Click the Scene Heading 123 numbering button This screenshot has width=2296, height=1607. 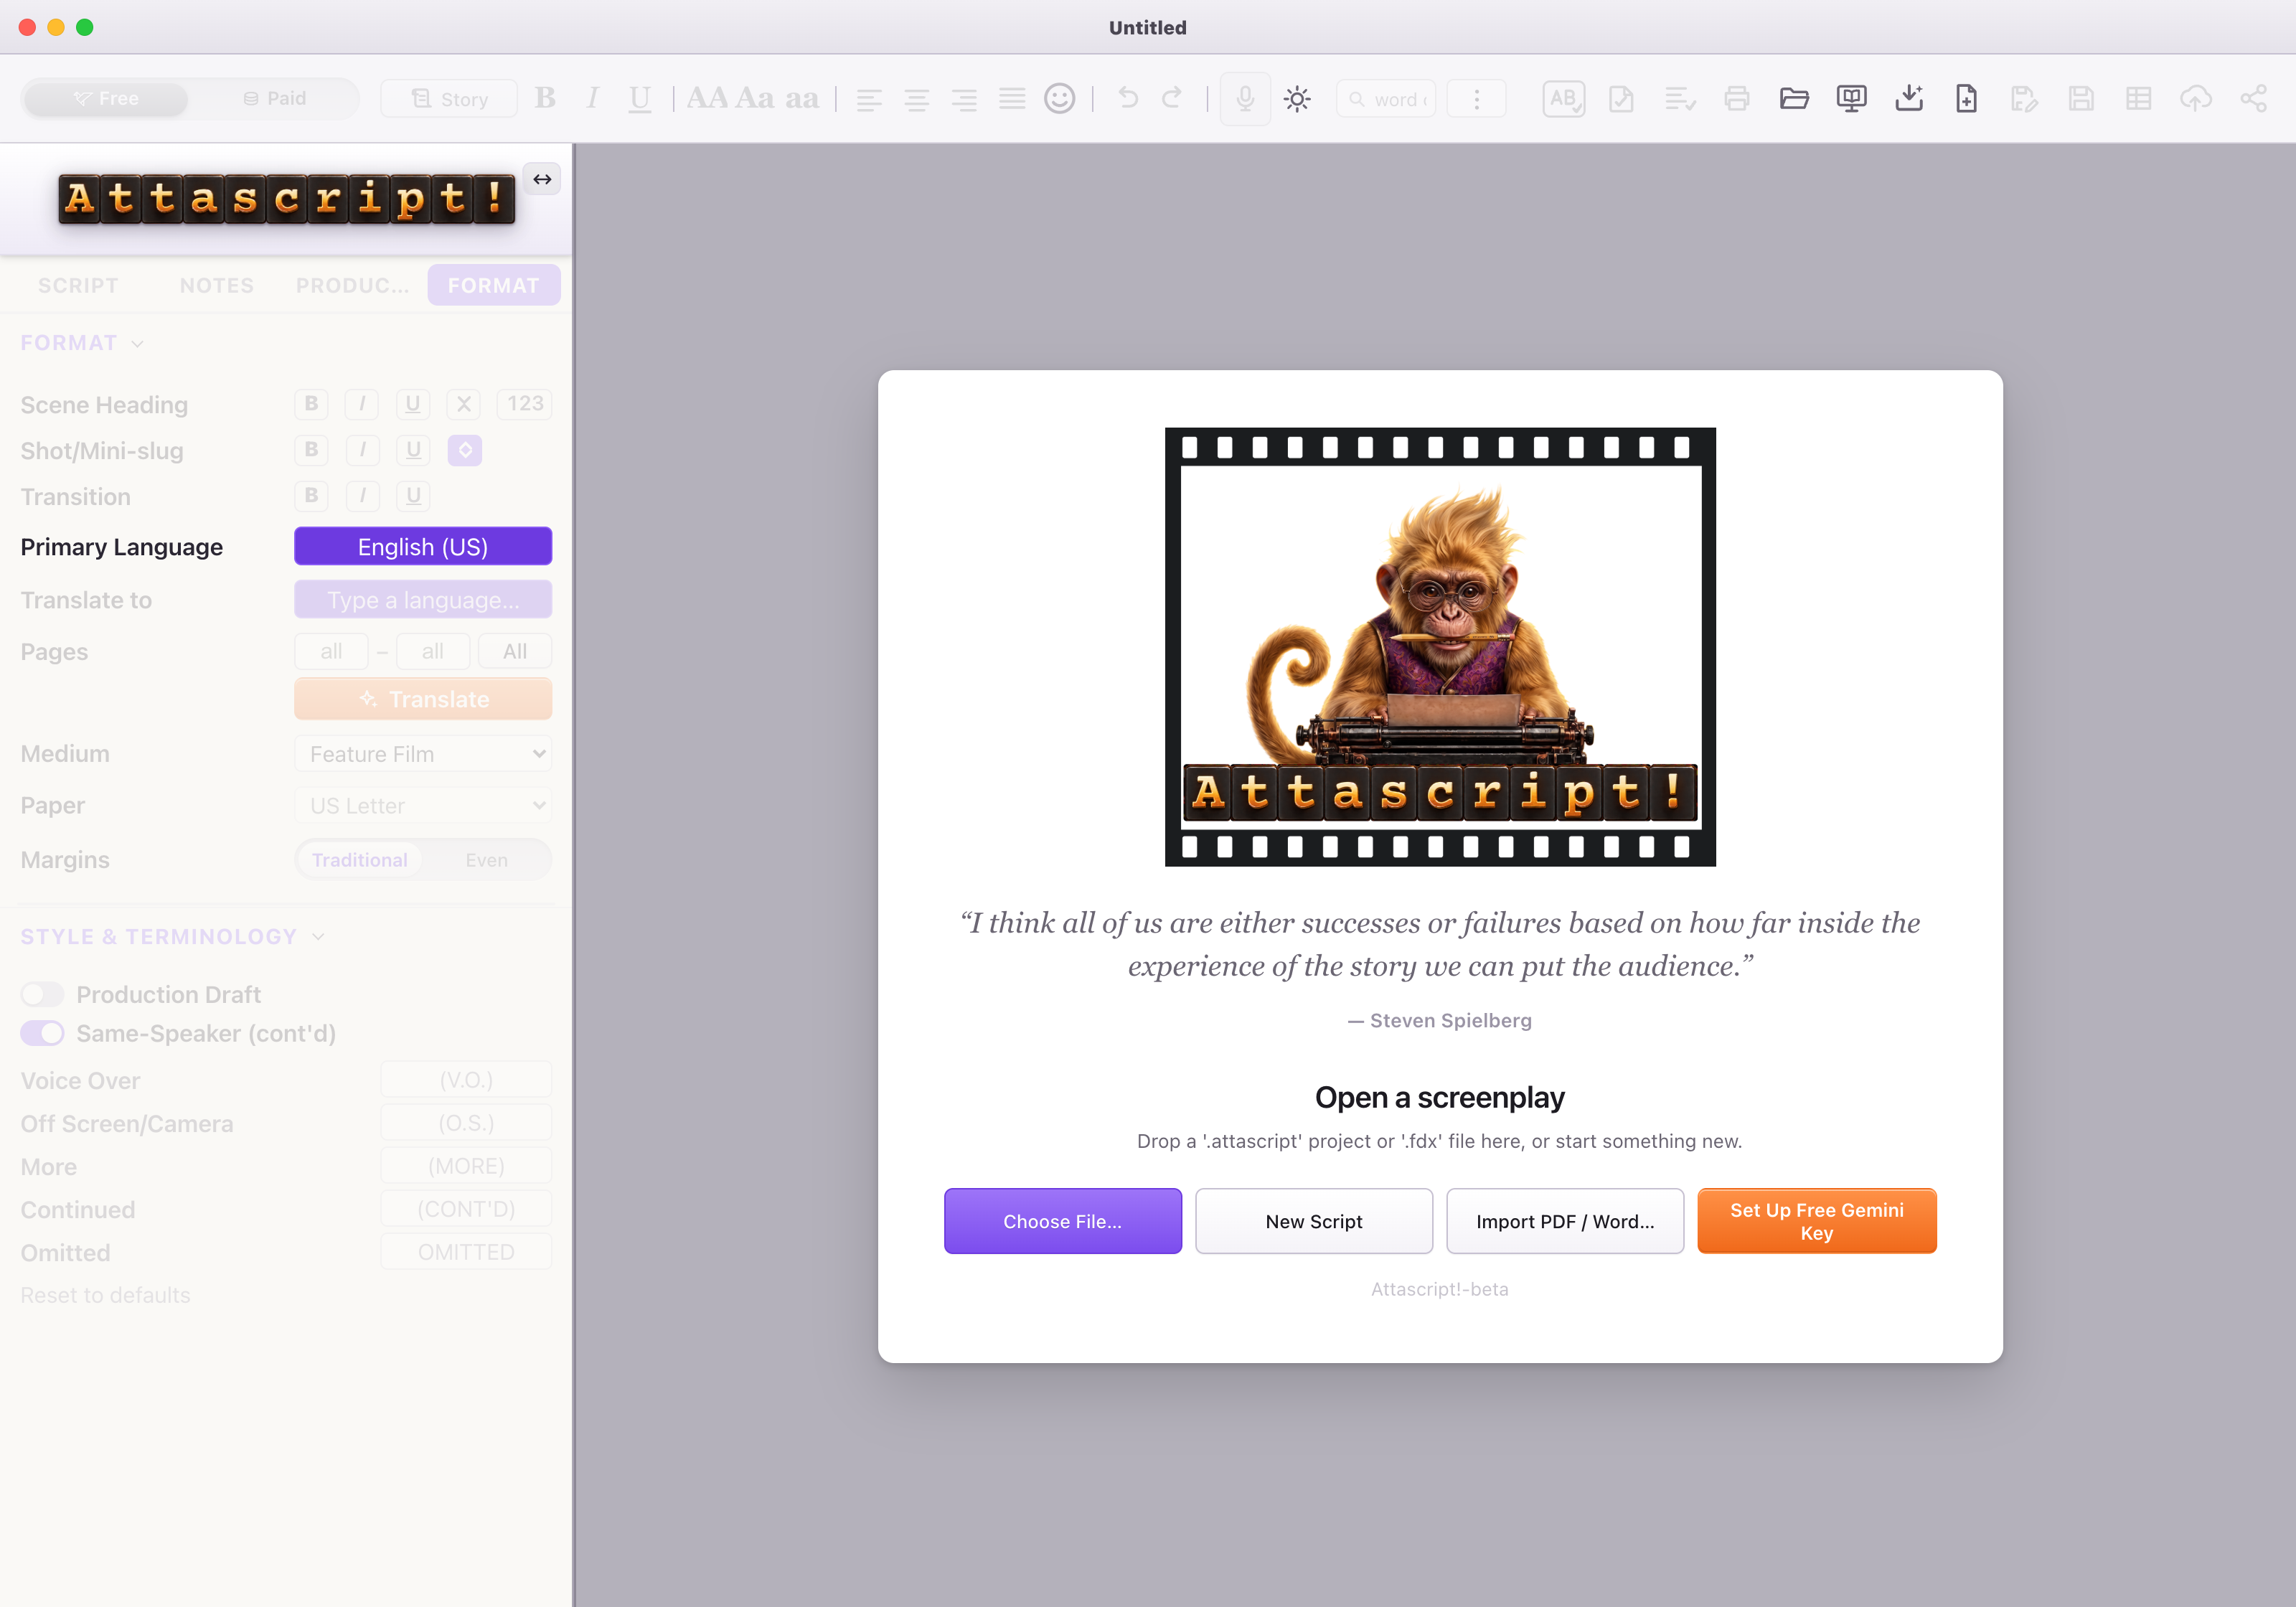click(525, 404)
